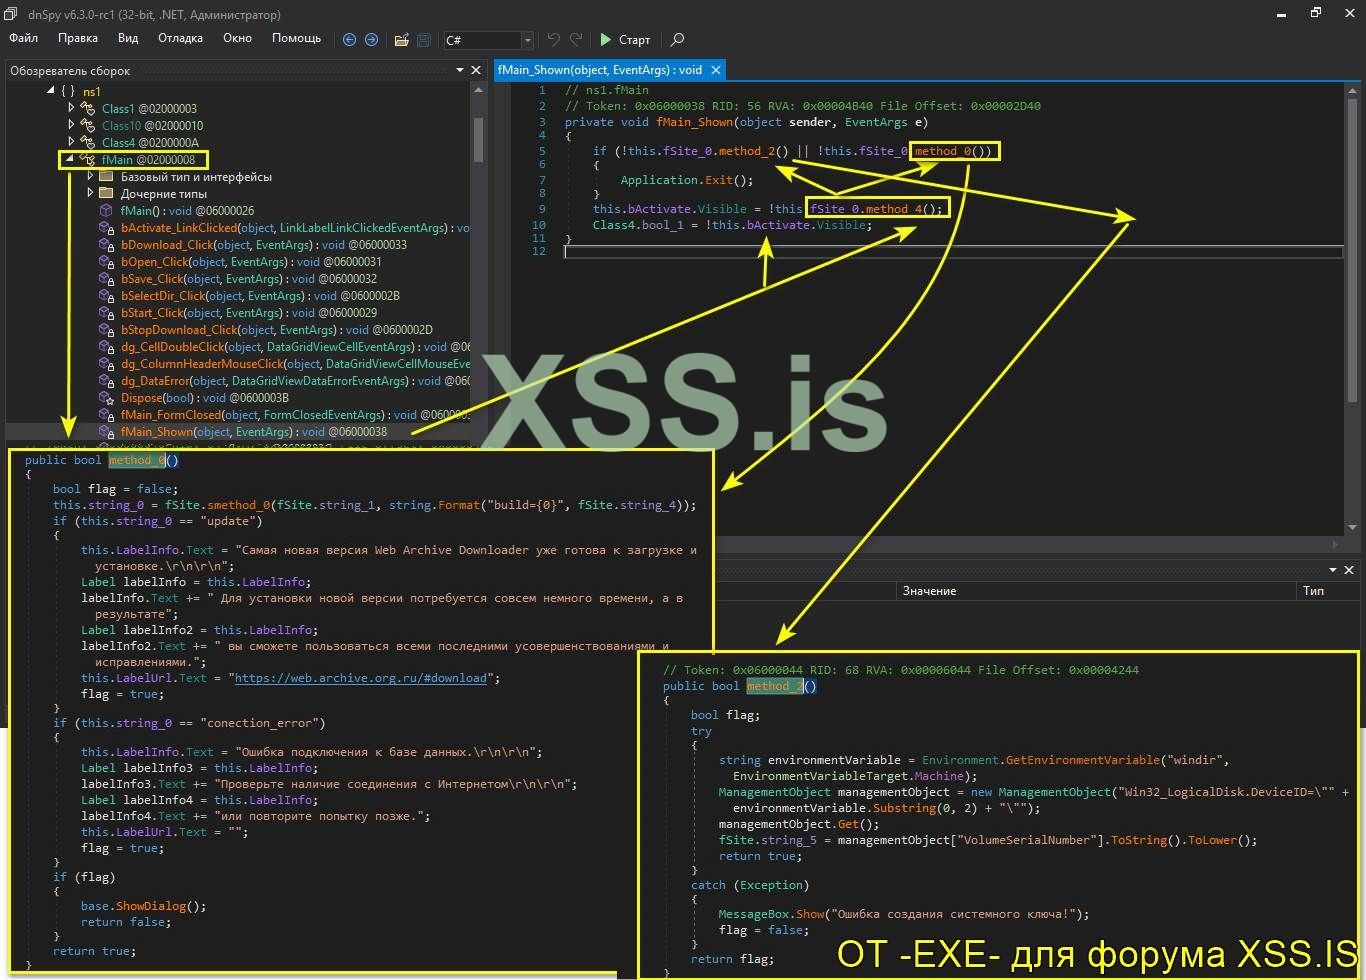The image size is (1366, 980).
Task: Open Обозреватель сборок panel options dropdown
Action: tap(459, 70)
